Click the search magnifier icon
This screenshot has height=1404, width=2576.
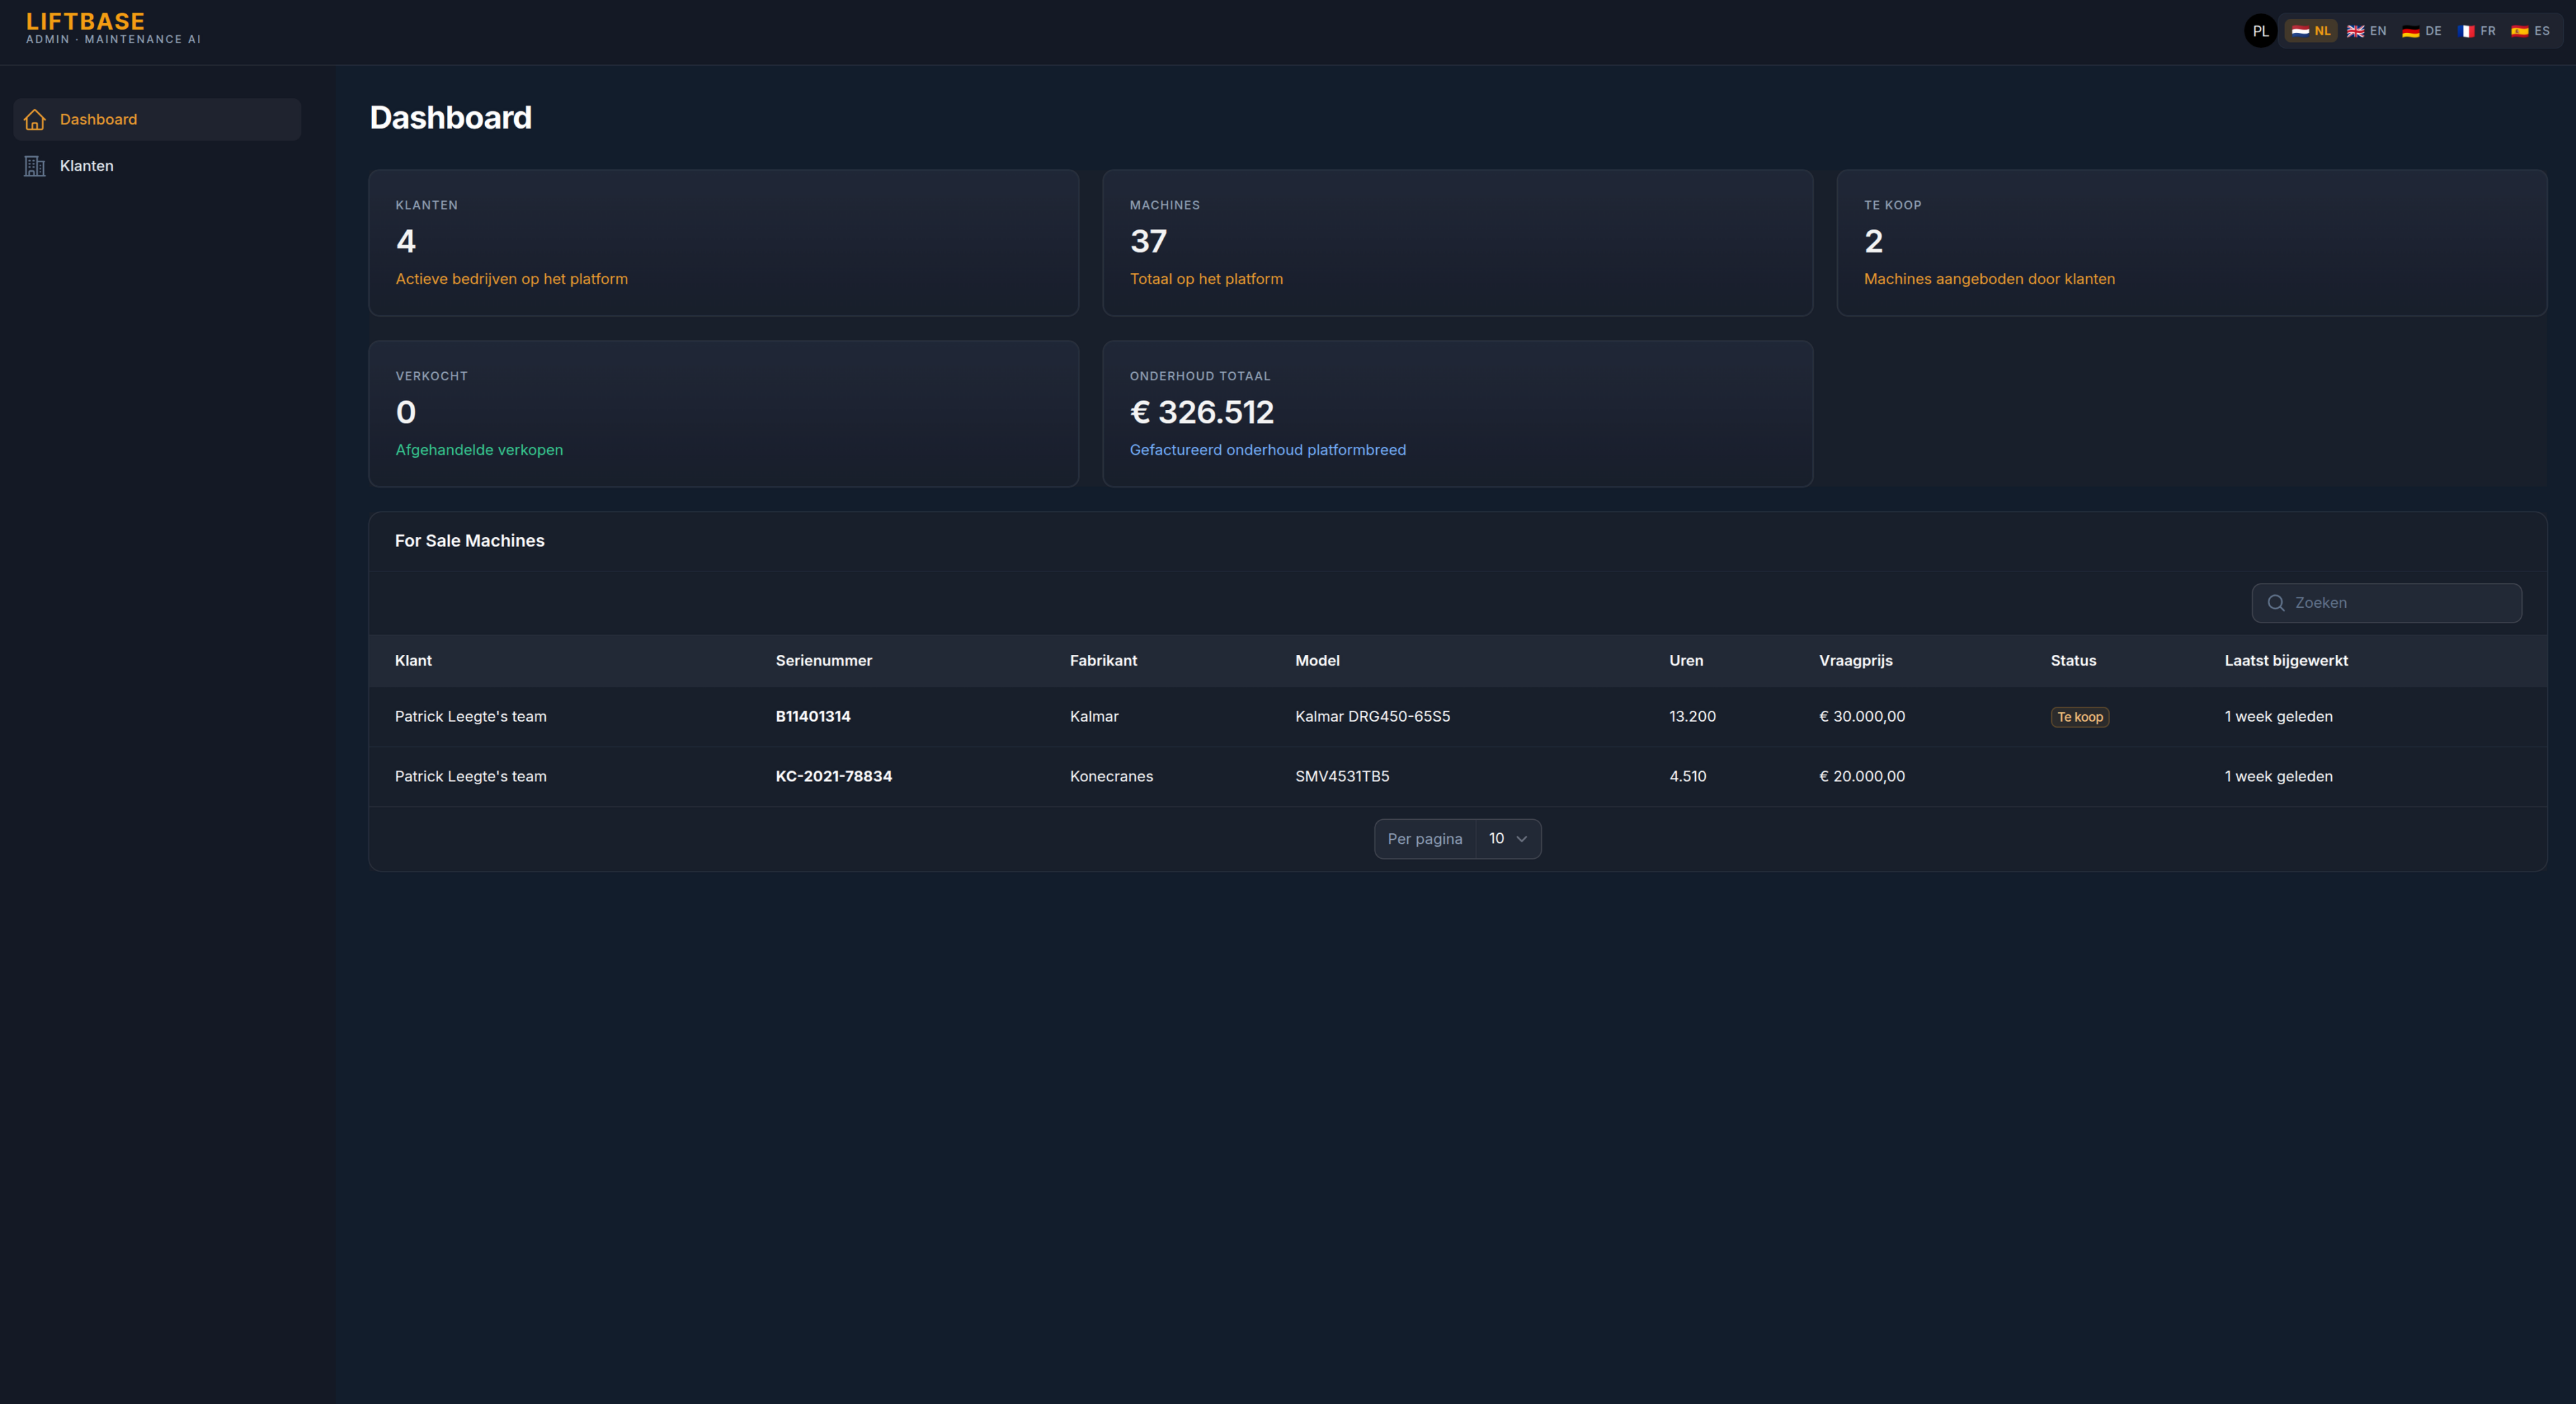click(x=2276, y=603)
